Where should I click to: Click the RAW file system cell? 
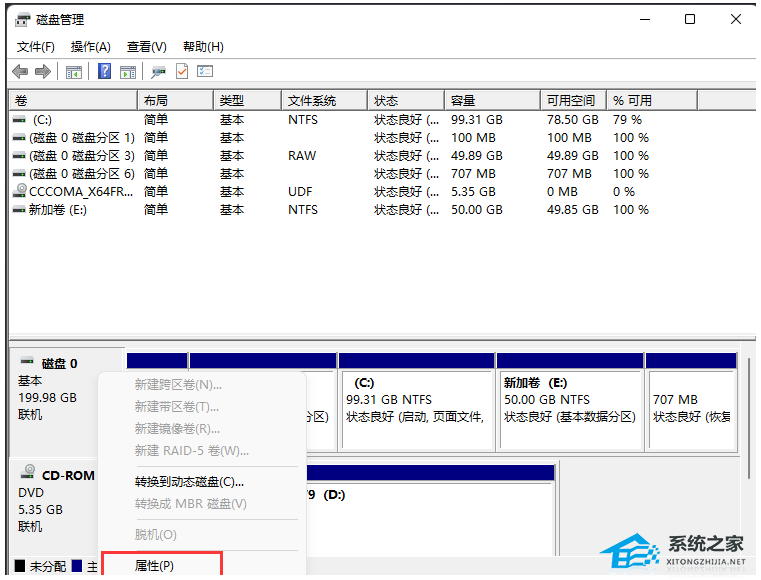(x=301, y=156)
